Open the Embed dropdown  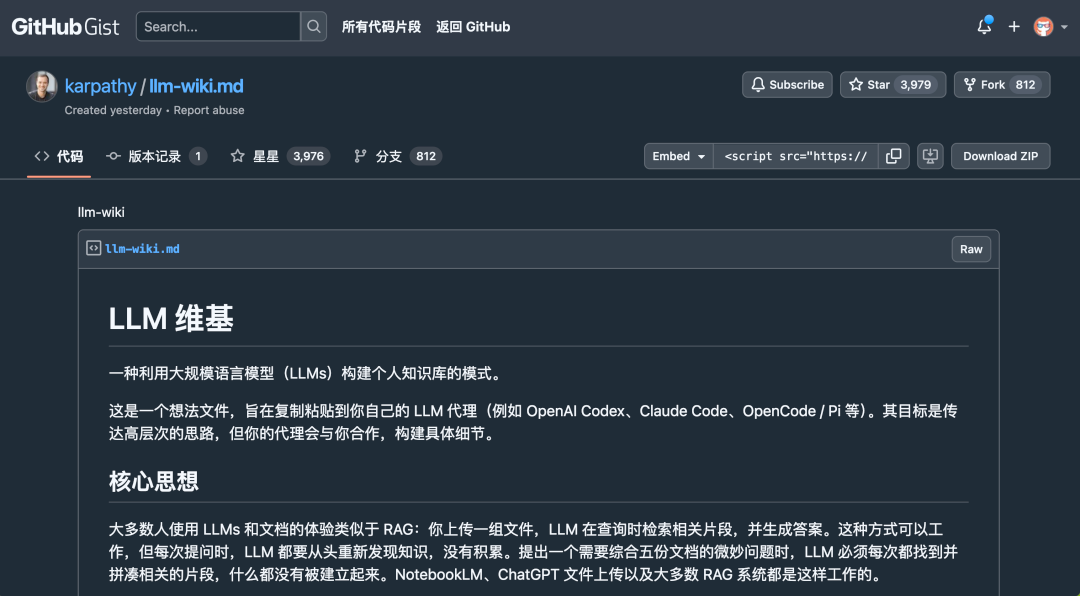tap(679, 156)
